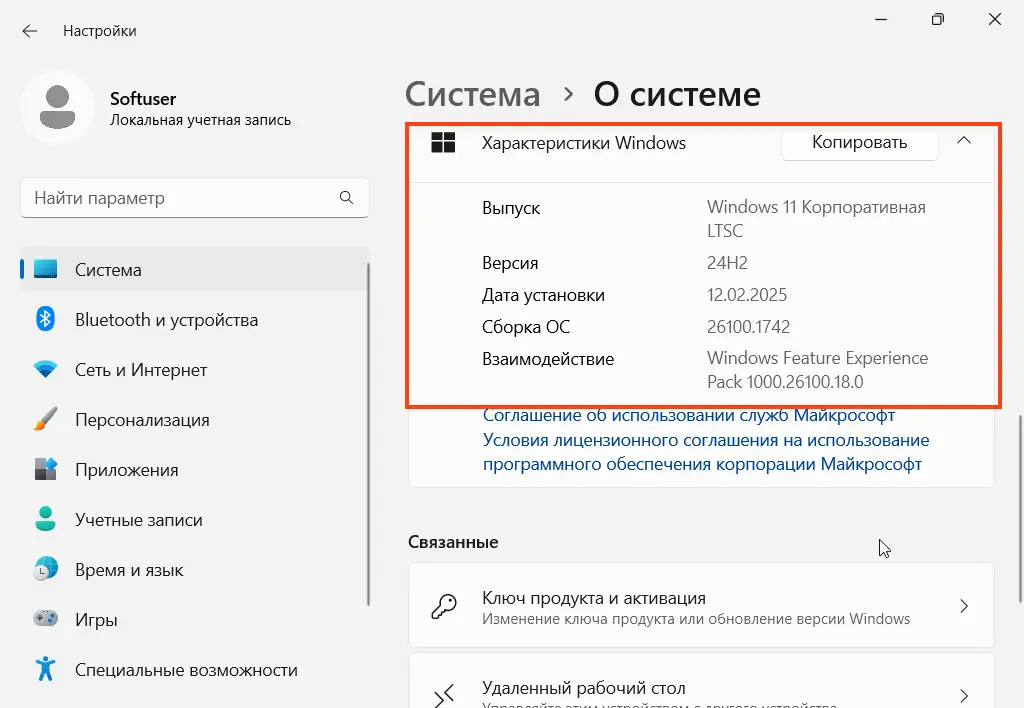Click the Версия label
The image size is (1024, 708).
[x=510, y=263]
